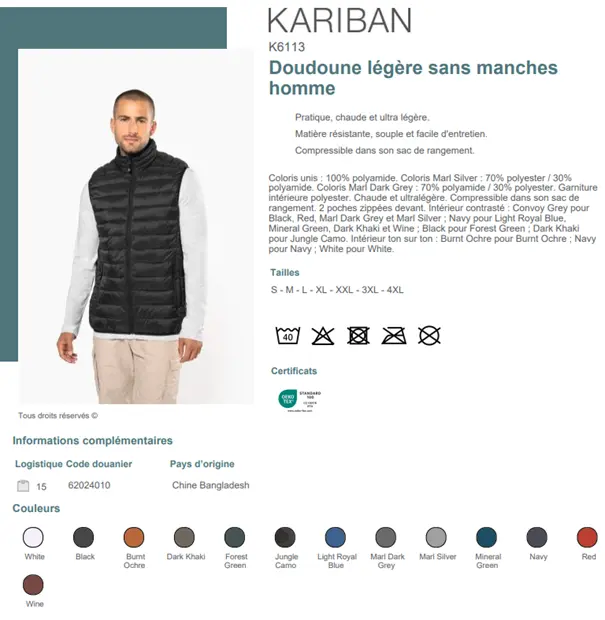Click the product photo of the black vest
The height and width of the screenshot is (620, 605).
click(x=136, y=226)
